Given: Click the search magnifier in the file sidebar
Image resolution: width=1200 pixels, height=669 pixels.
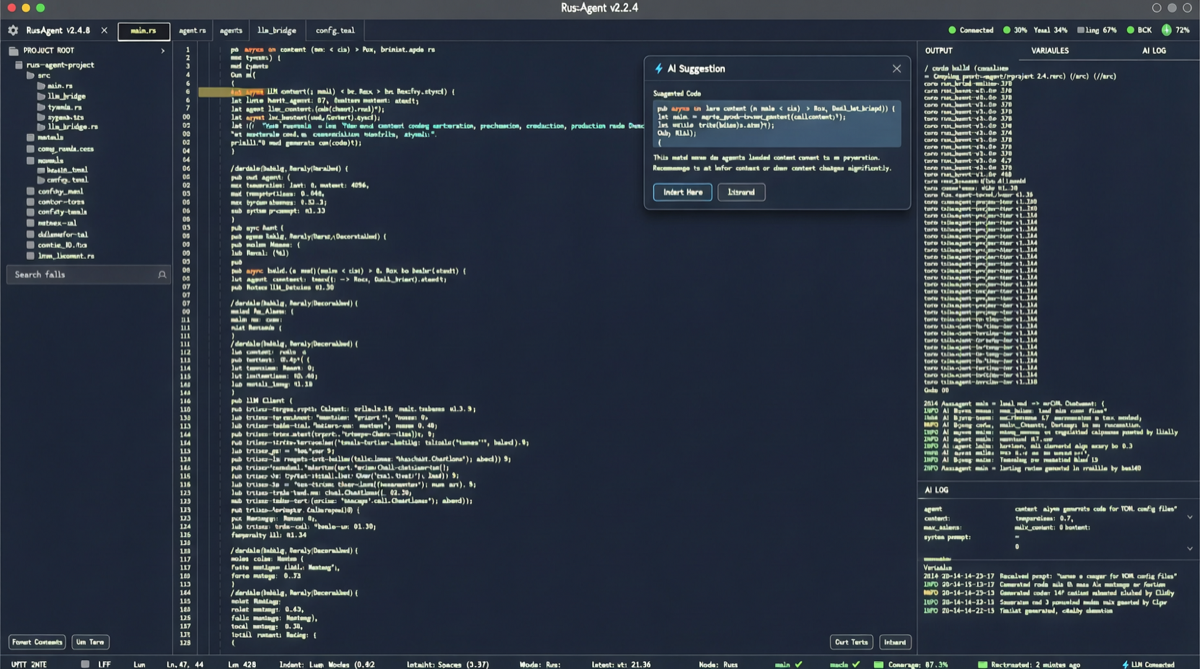Looking at the screenshot, I should tap(161, 272).
